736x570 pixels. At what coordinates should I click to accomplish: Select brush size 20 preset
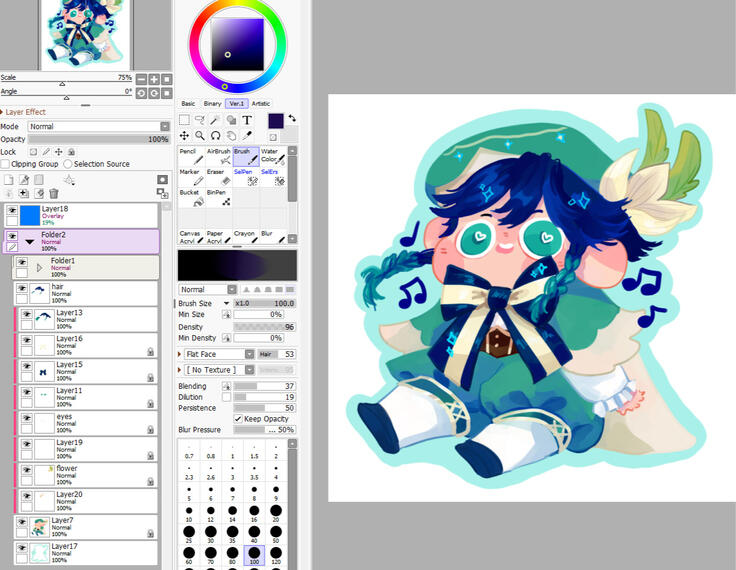tap(276, 513)
